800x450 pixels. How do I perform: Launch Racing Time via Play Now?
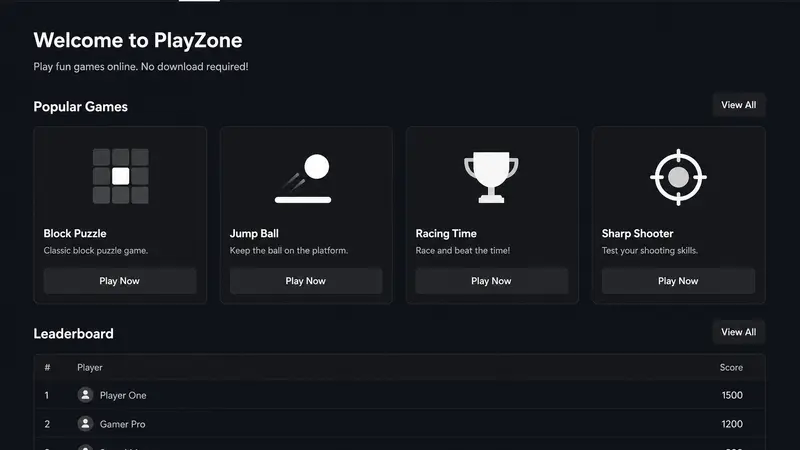[x=491, y=281]
